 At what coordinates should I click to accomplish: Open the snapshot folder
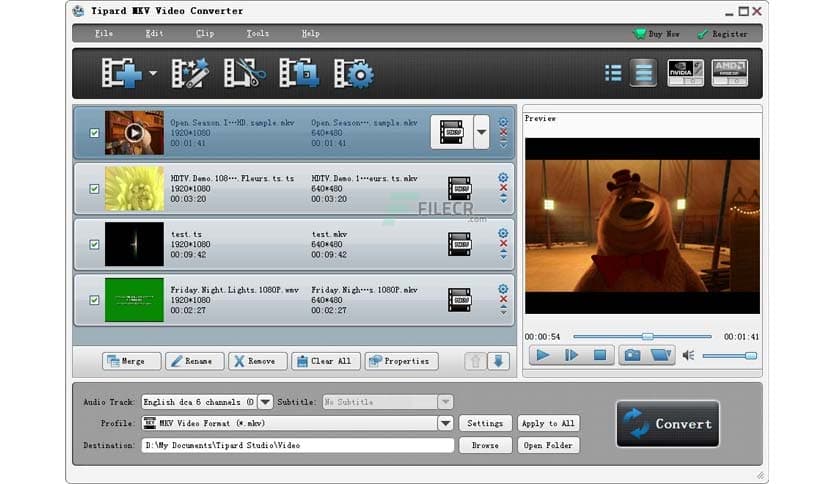(661, 355)
